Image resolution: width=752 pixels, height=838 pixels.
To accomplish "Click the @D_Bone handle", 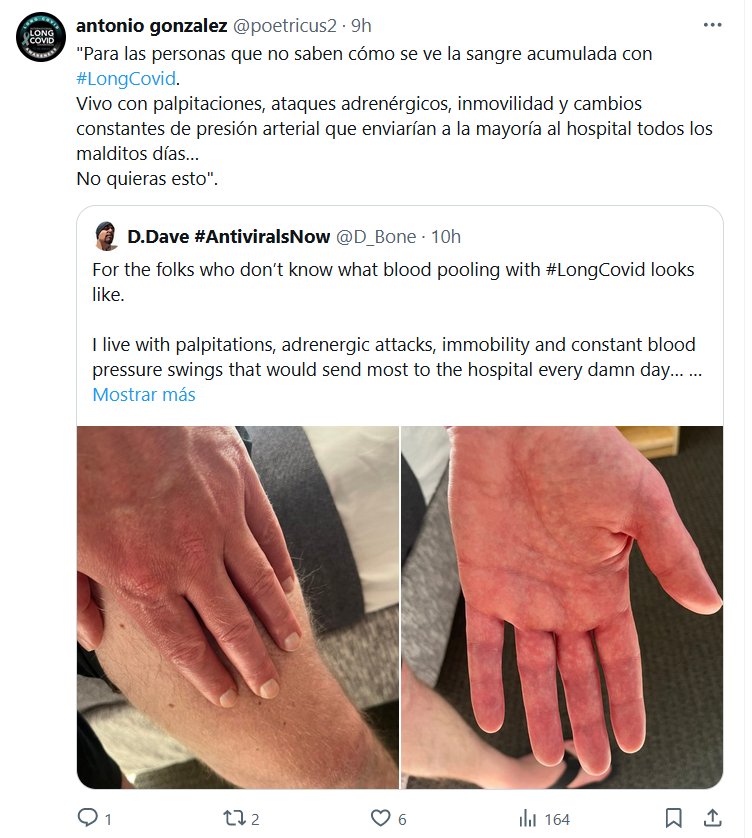I will click(375, 237).
